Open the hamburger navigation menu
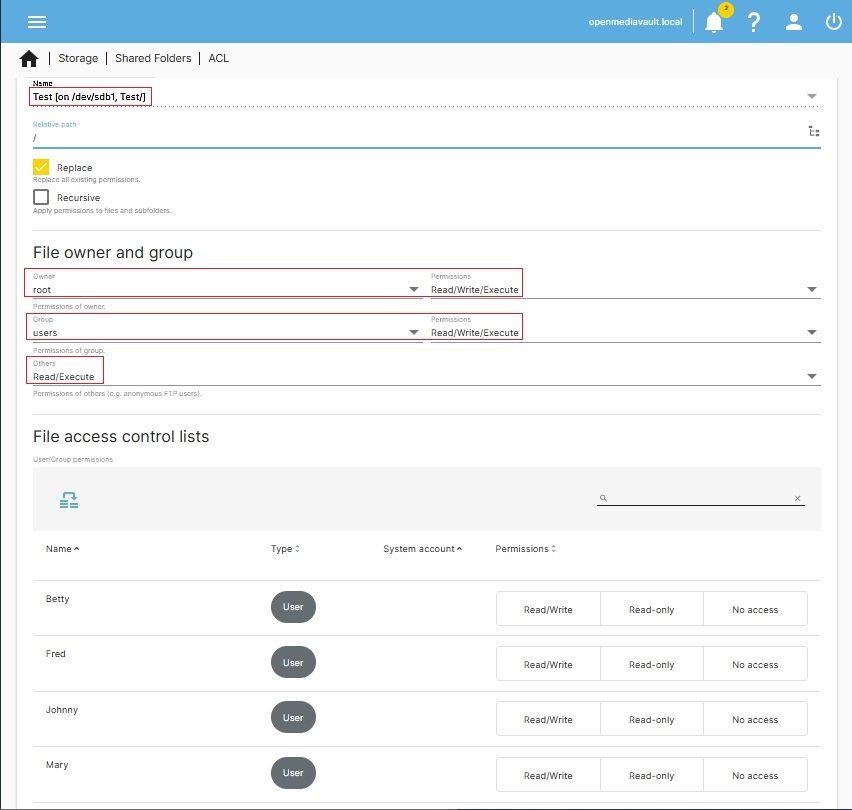This screenshot has width=852, height=810. pyautogui.click(x=37, y=22)
